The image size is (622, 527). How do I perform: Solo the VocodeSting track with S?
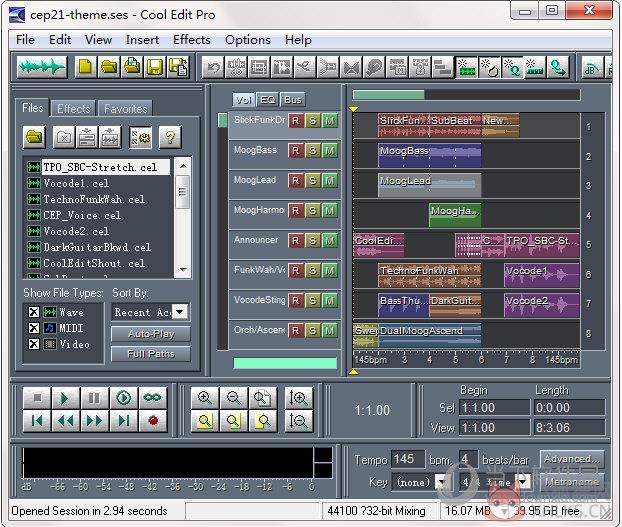coord(313,301)
